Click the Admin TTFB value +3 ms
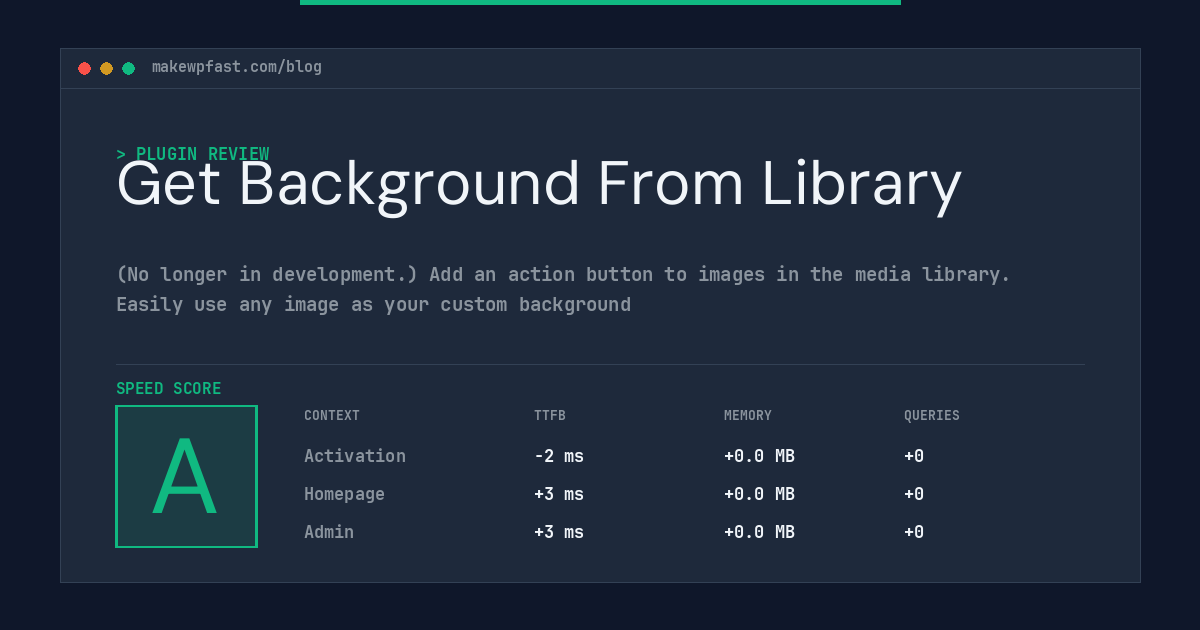This screenshot has width=1200, height=630. (559, 532)
